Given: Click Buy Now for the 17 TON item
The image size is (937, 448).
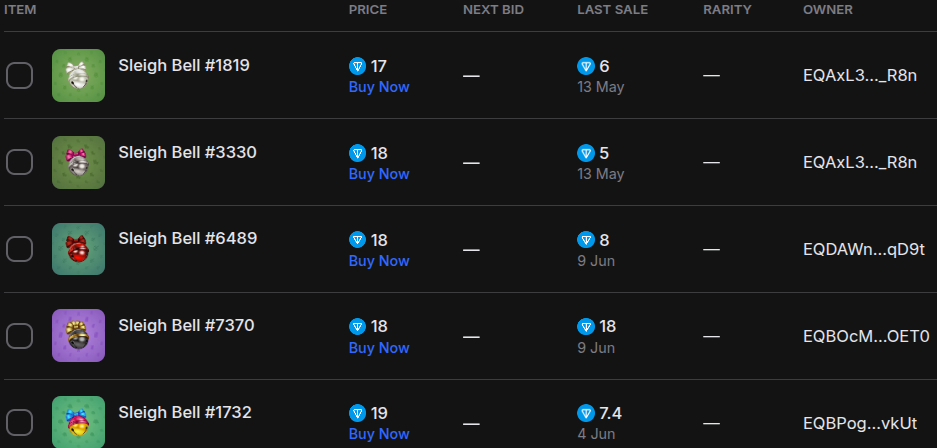Looking at the screenshot, I should [378, 87].
